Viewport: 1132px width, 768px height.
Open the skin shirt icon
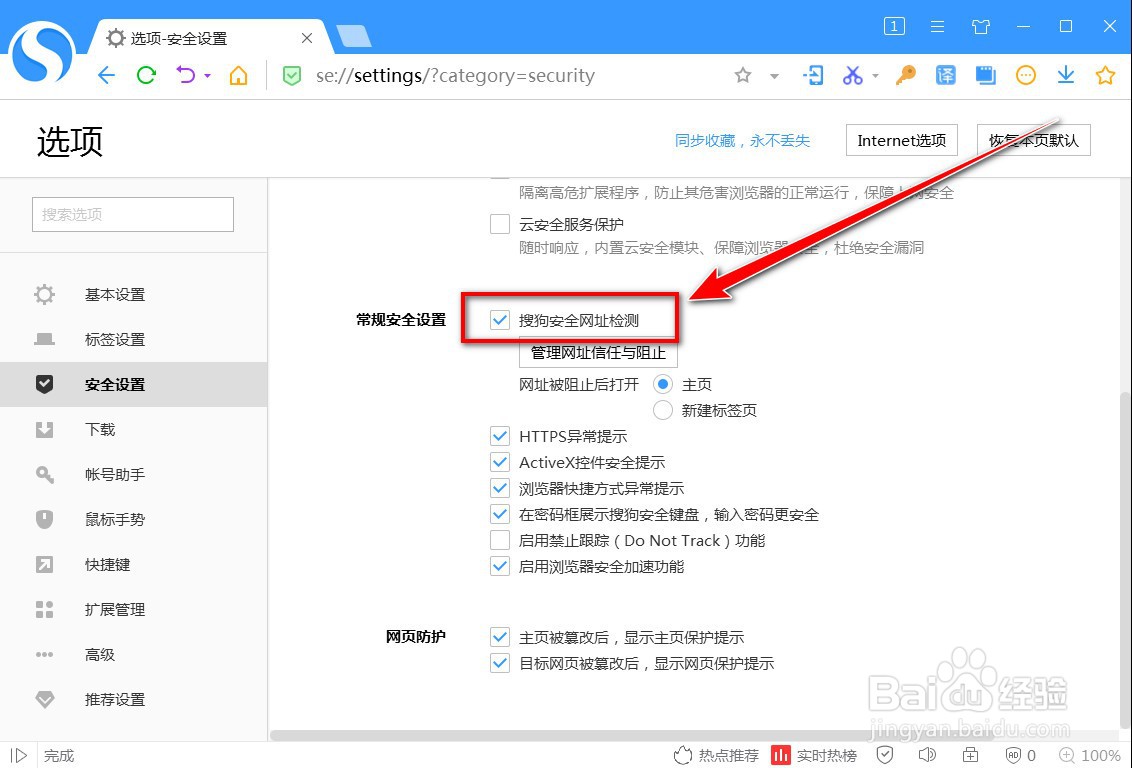(x=980, y=27)
